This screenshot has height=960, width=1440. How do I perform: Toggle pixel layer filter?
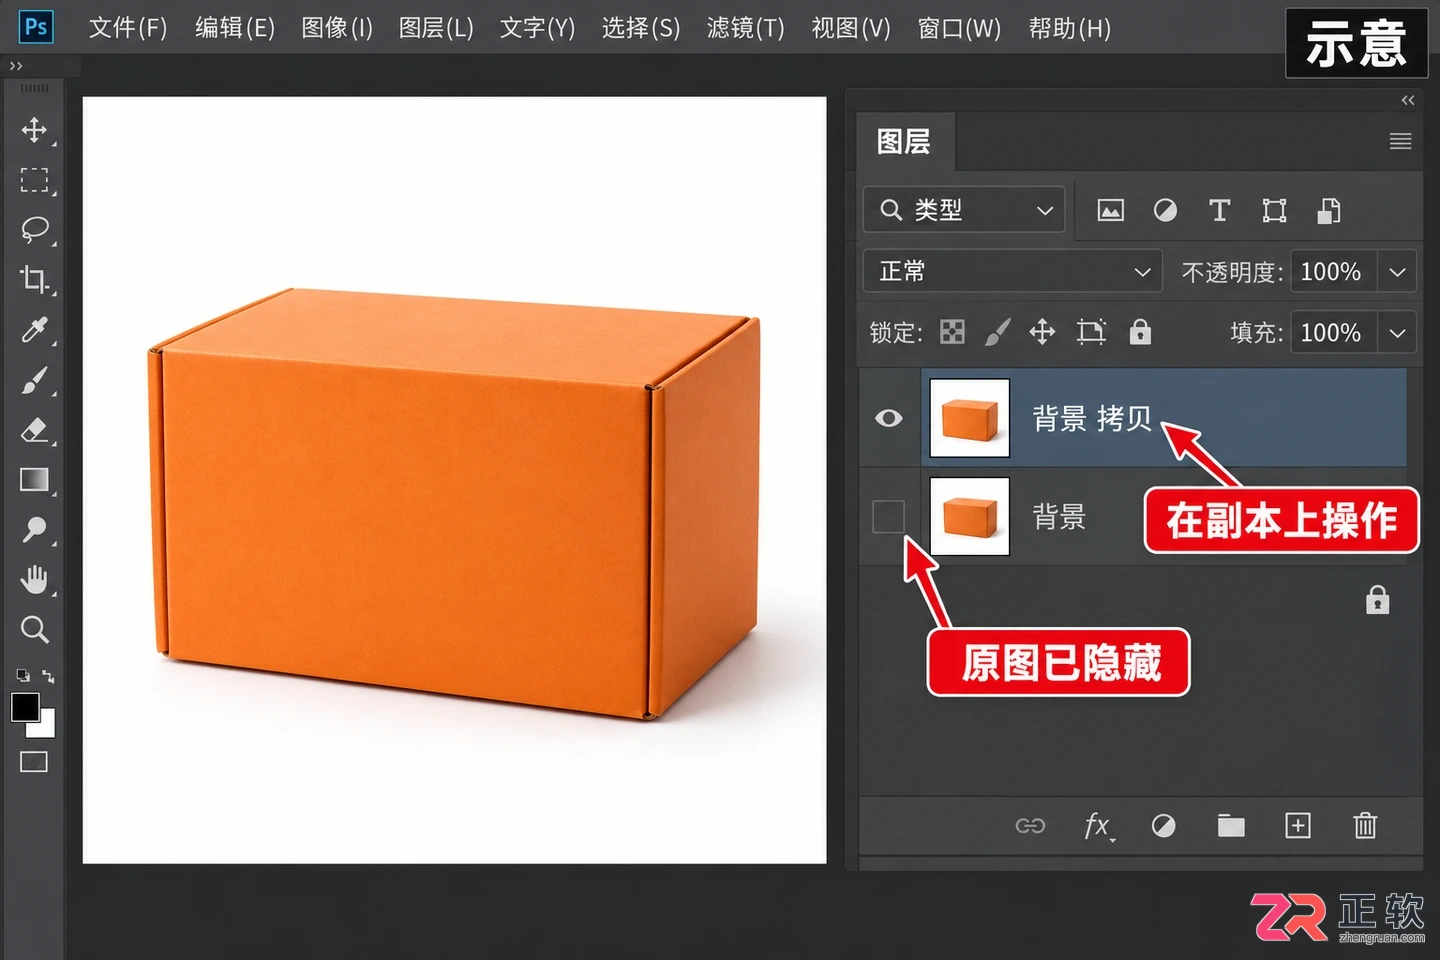(x=1110, y=211)
